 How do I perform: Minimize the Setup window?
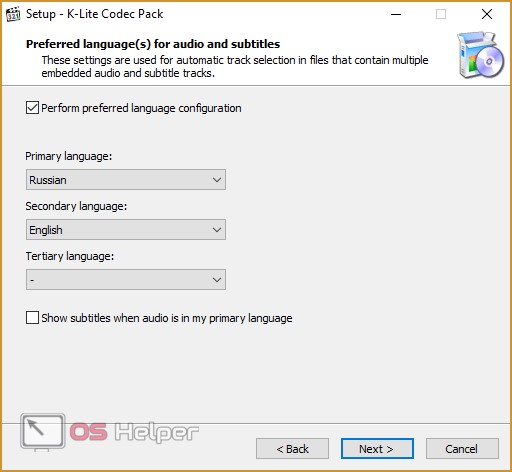(396, 14)
